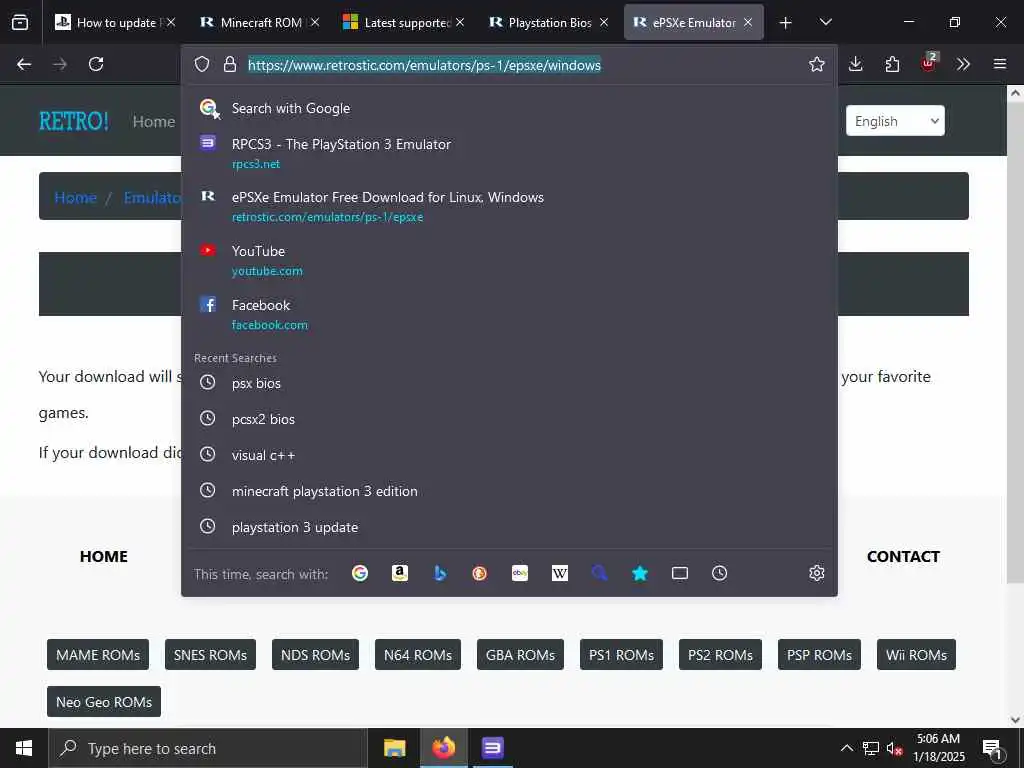The height and width of the screenshot is (768, 1024).
Task: Open the extensions puzzle icon
Action: click(x=892, y=64)
